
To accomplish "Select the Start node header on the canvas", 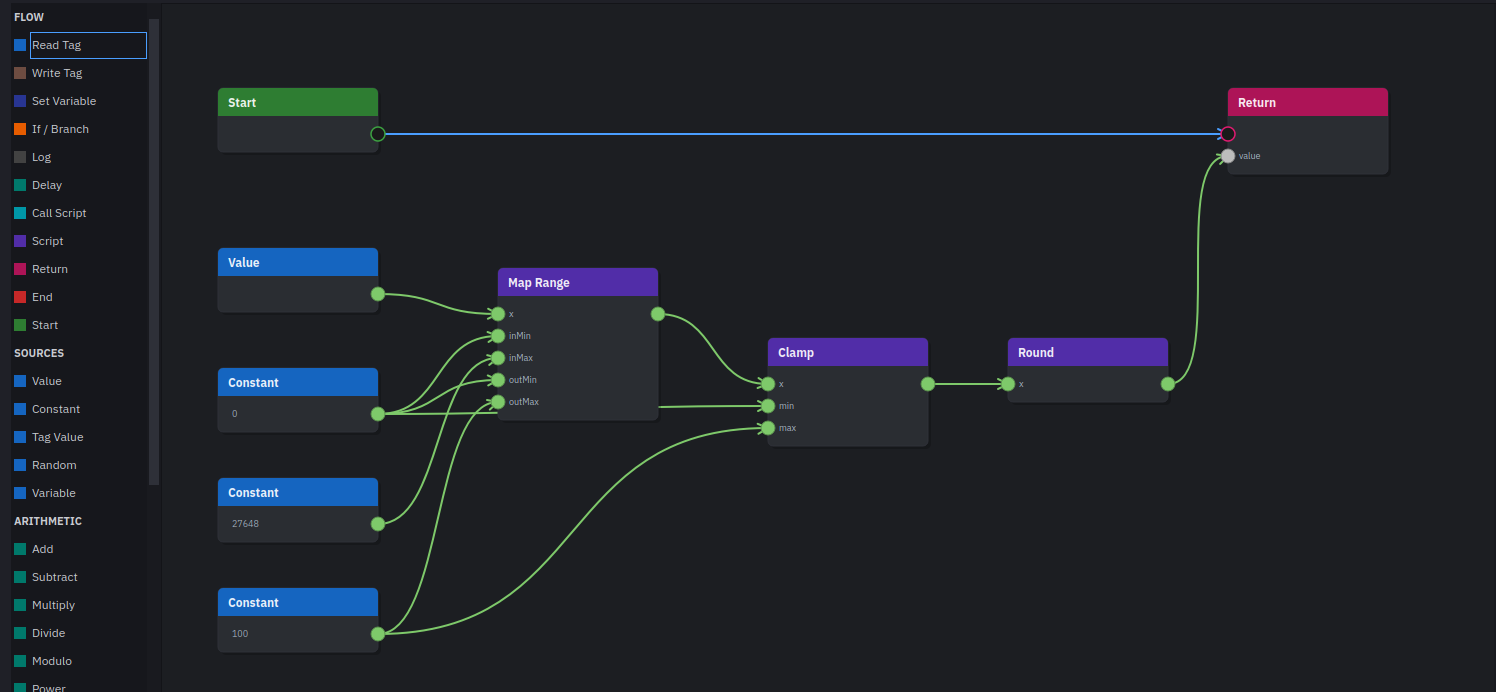I will 298,102.
